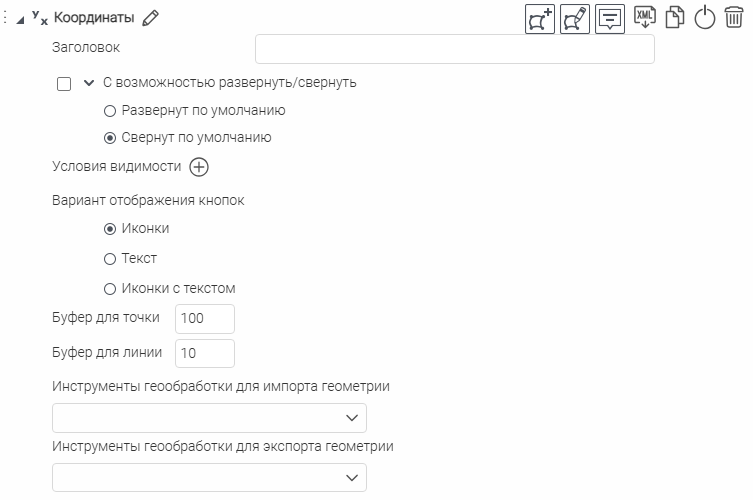
Task: Click the Заголовок text input field
Action: coord(454,49)
